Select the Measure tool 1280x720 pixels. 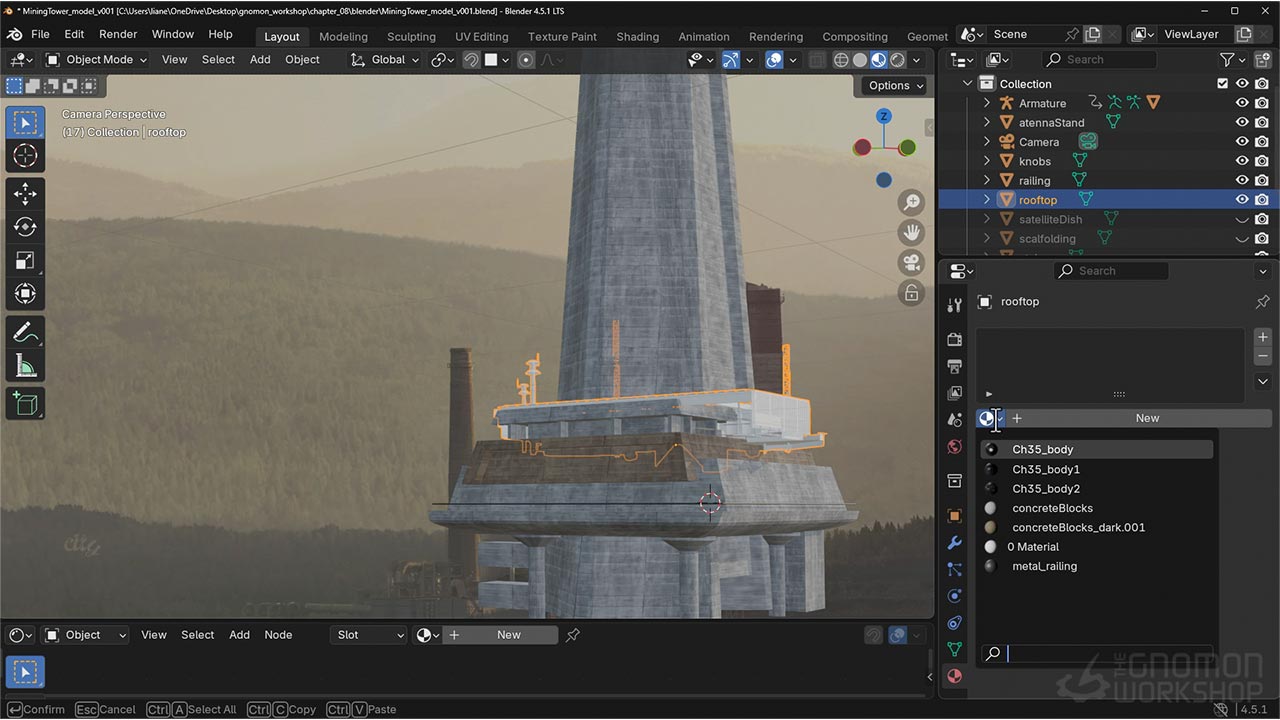[25, 366]
